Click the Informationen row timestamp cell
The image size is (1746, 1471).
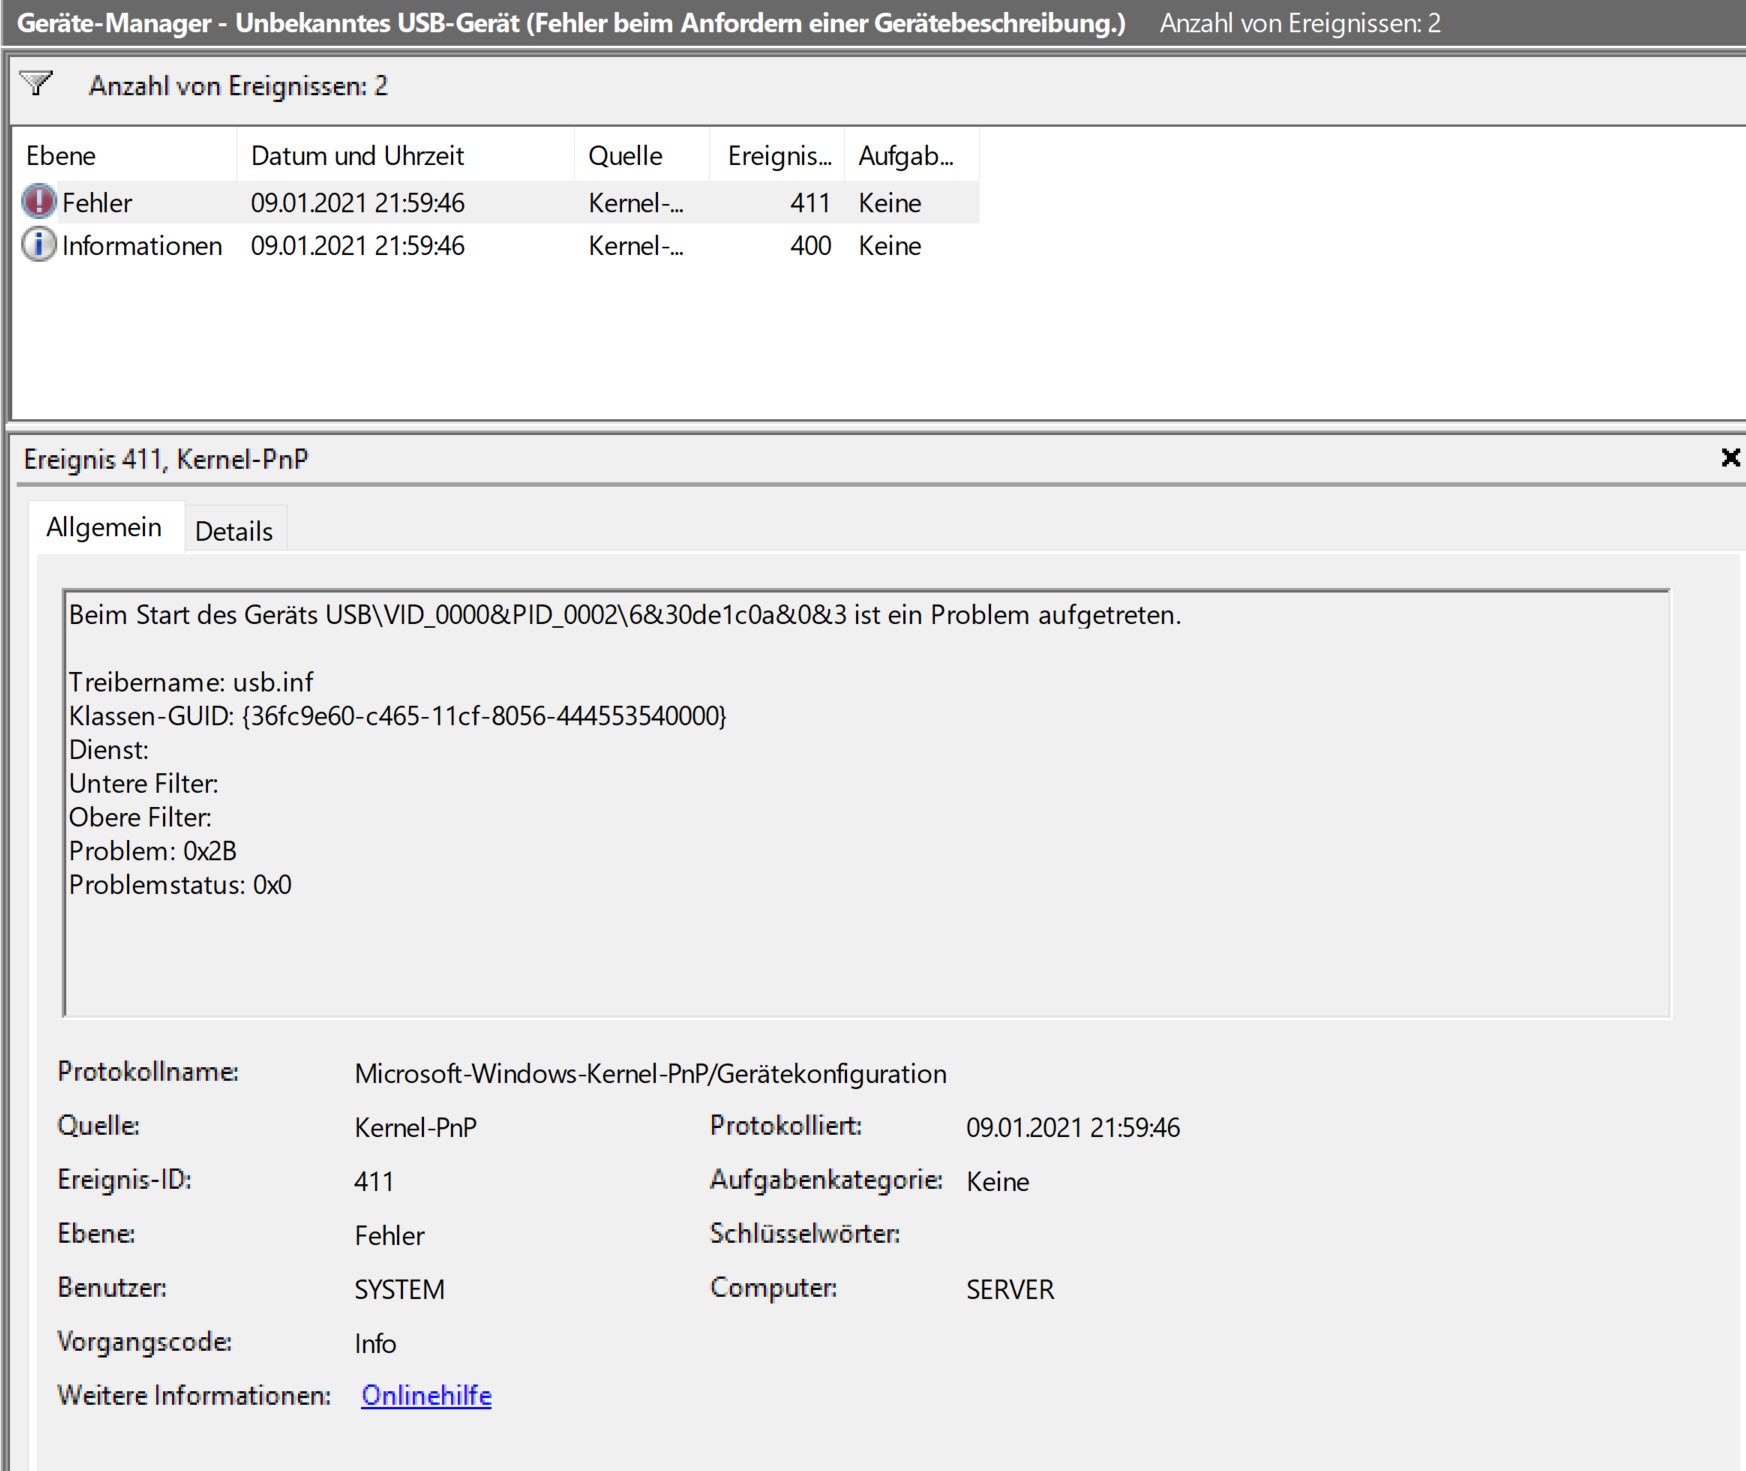pyautogui.click(x=358, y=246)
